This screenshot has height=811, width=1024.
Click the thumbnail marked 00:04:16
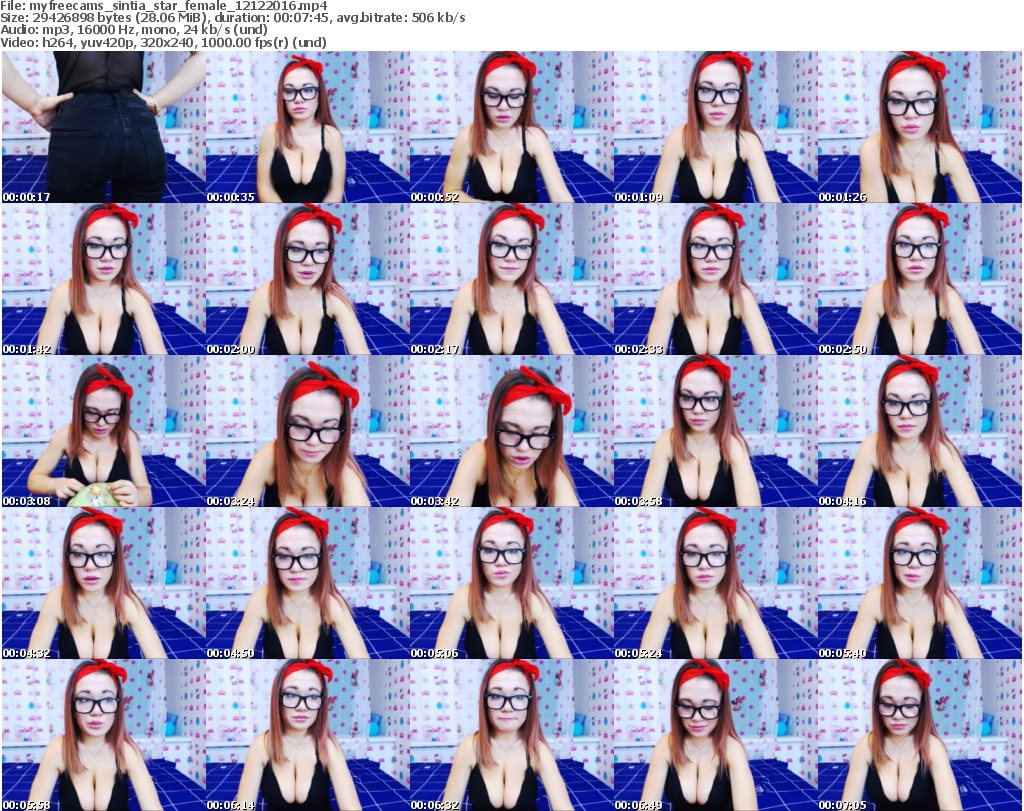click(920, 432)
